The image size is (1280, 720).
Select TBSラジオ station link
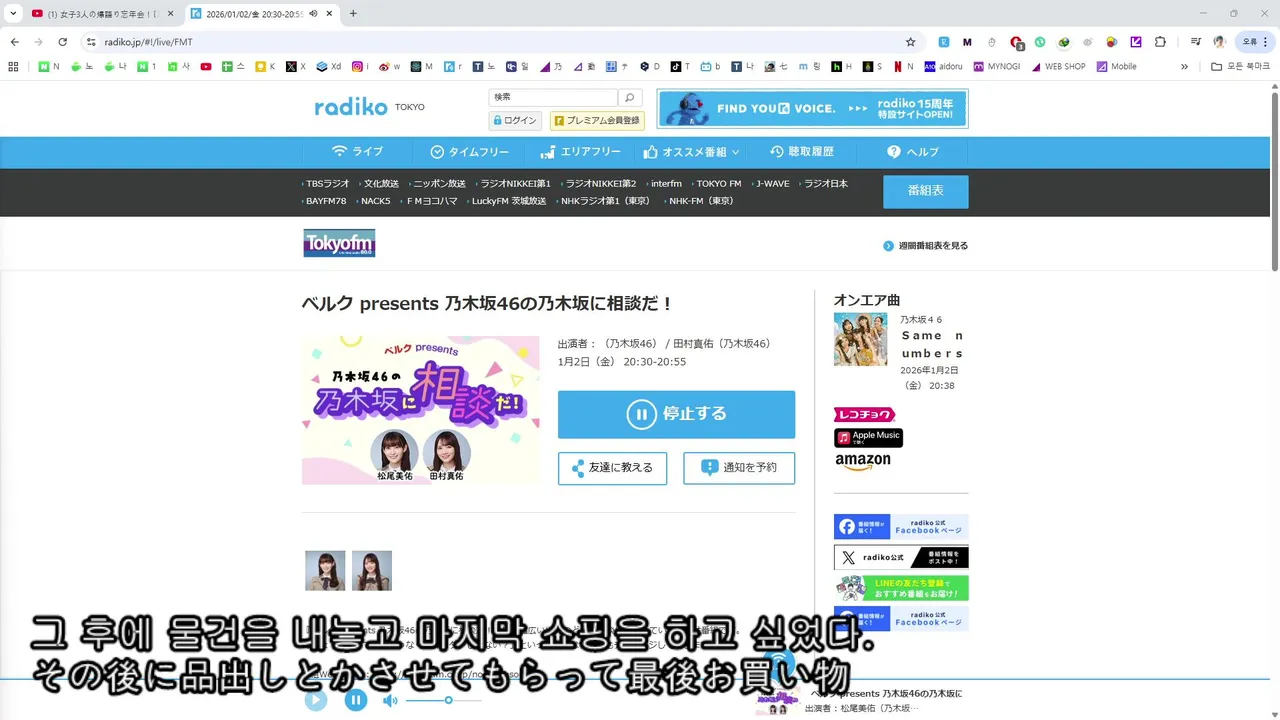[327, 184]
